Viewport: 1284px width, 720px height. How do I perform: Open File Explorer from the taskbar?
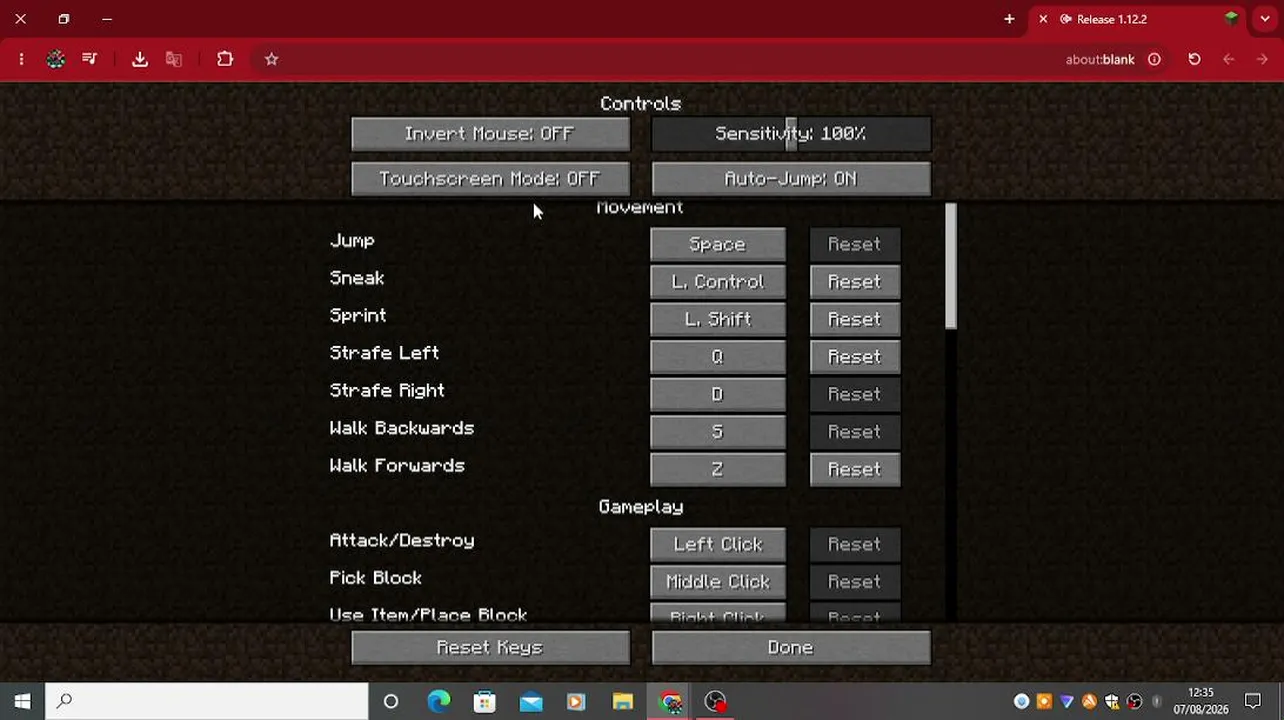[623, 701]
